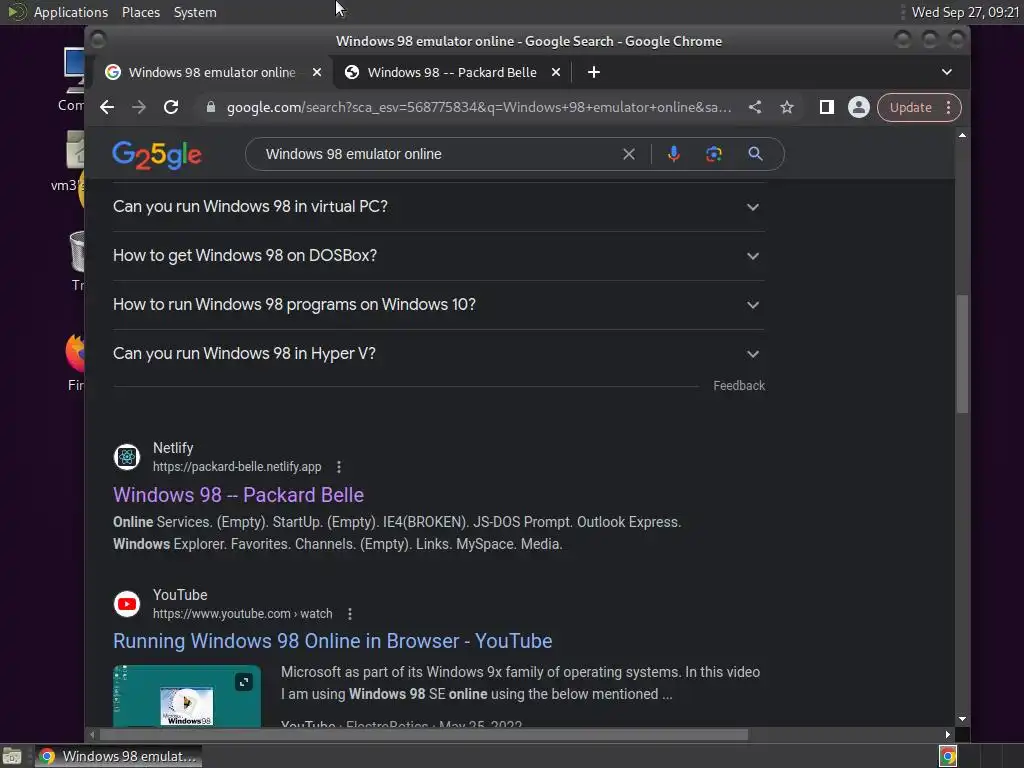The height and width of the screenshot is (768, 1024).
Task: Open the Netlify result three-dot options
Action: (338, 467)
